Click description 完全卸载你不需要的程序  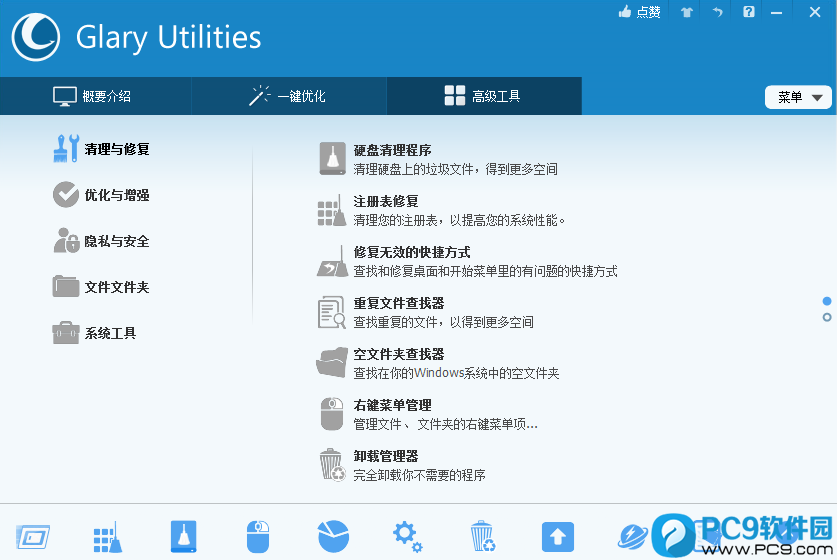[x=419, y=475]
